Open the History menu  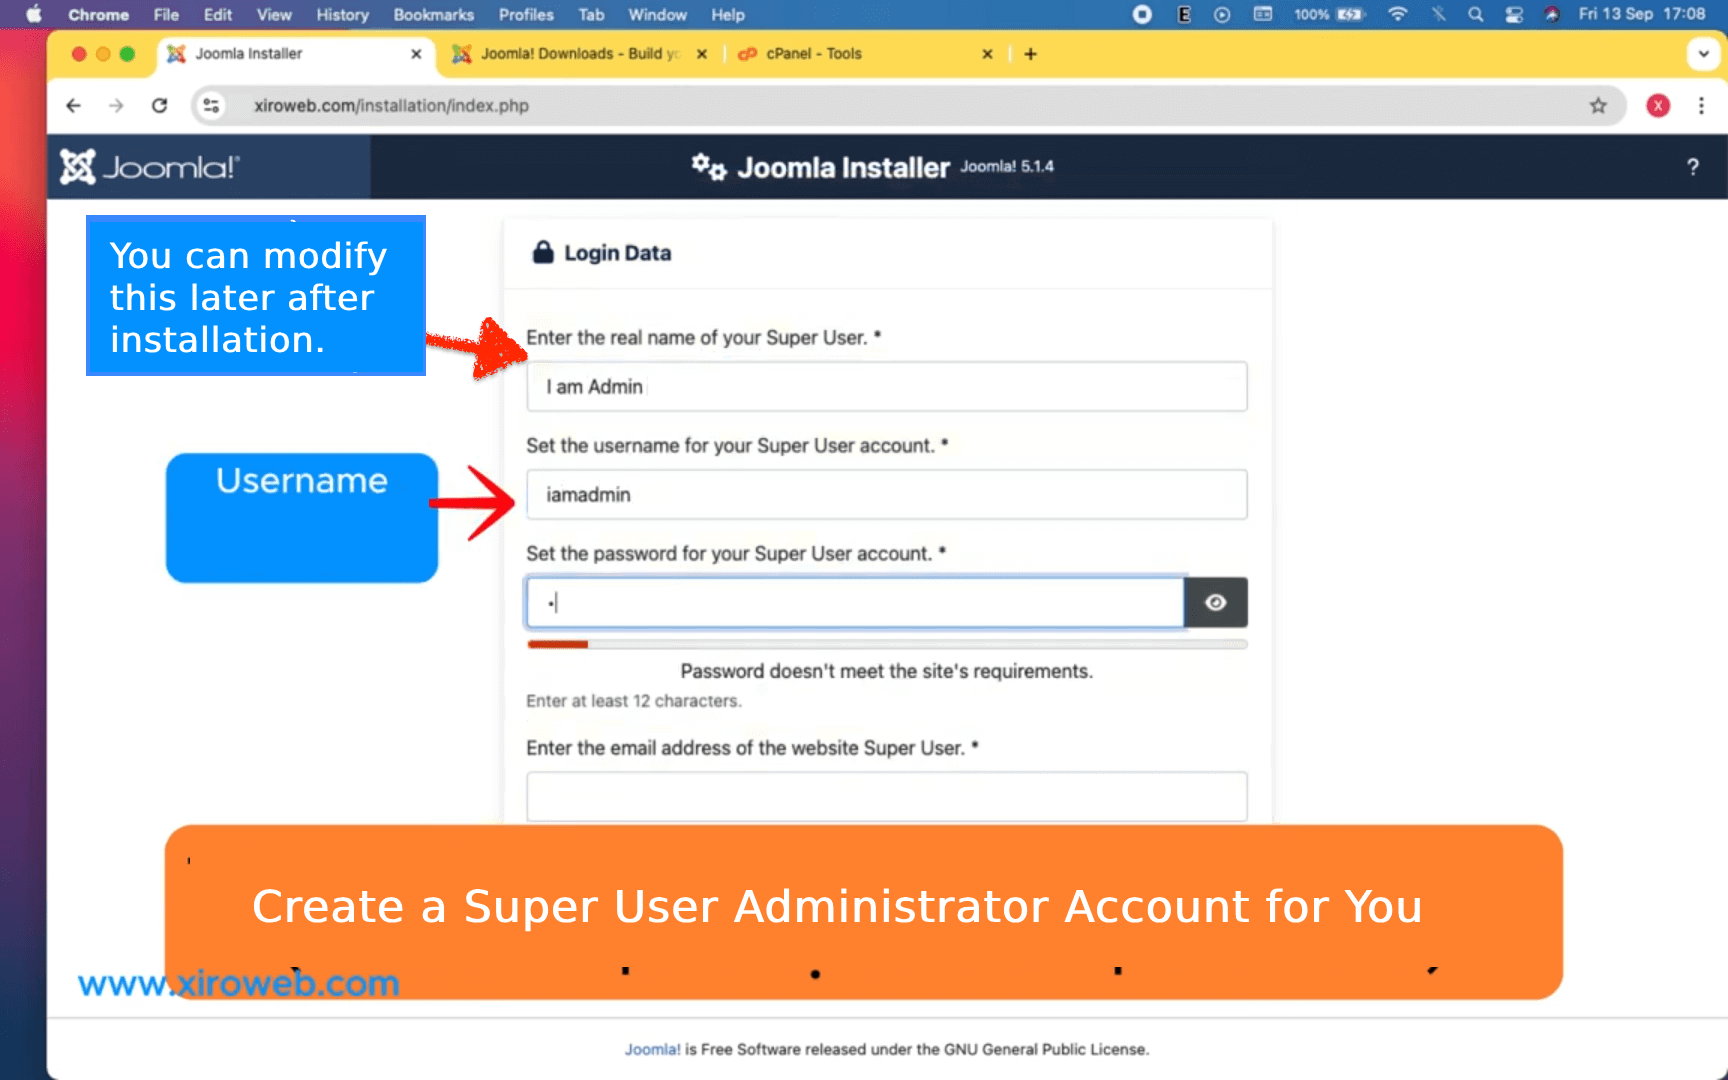coord(343,14)
